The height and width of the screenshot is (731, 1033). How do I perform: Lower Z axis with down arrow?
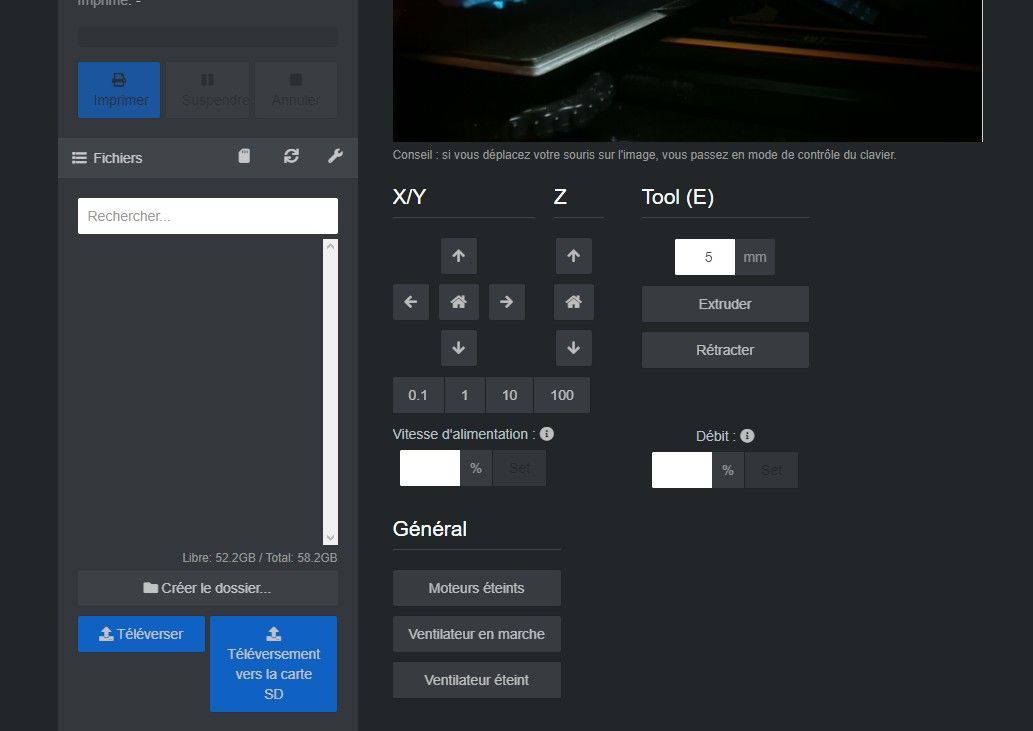(574, 348)
